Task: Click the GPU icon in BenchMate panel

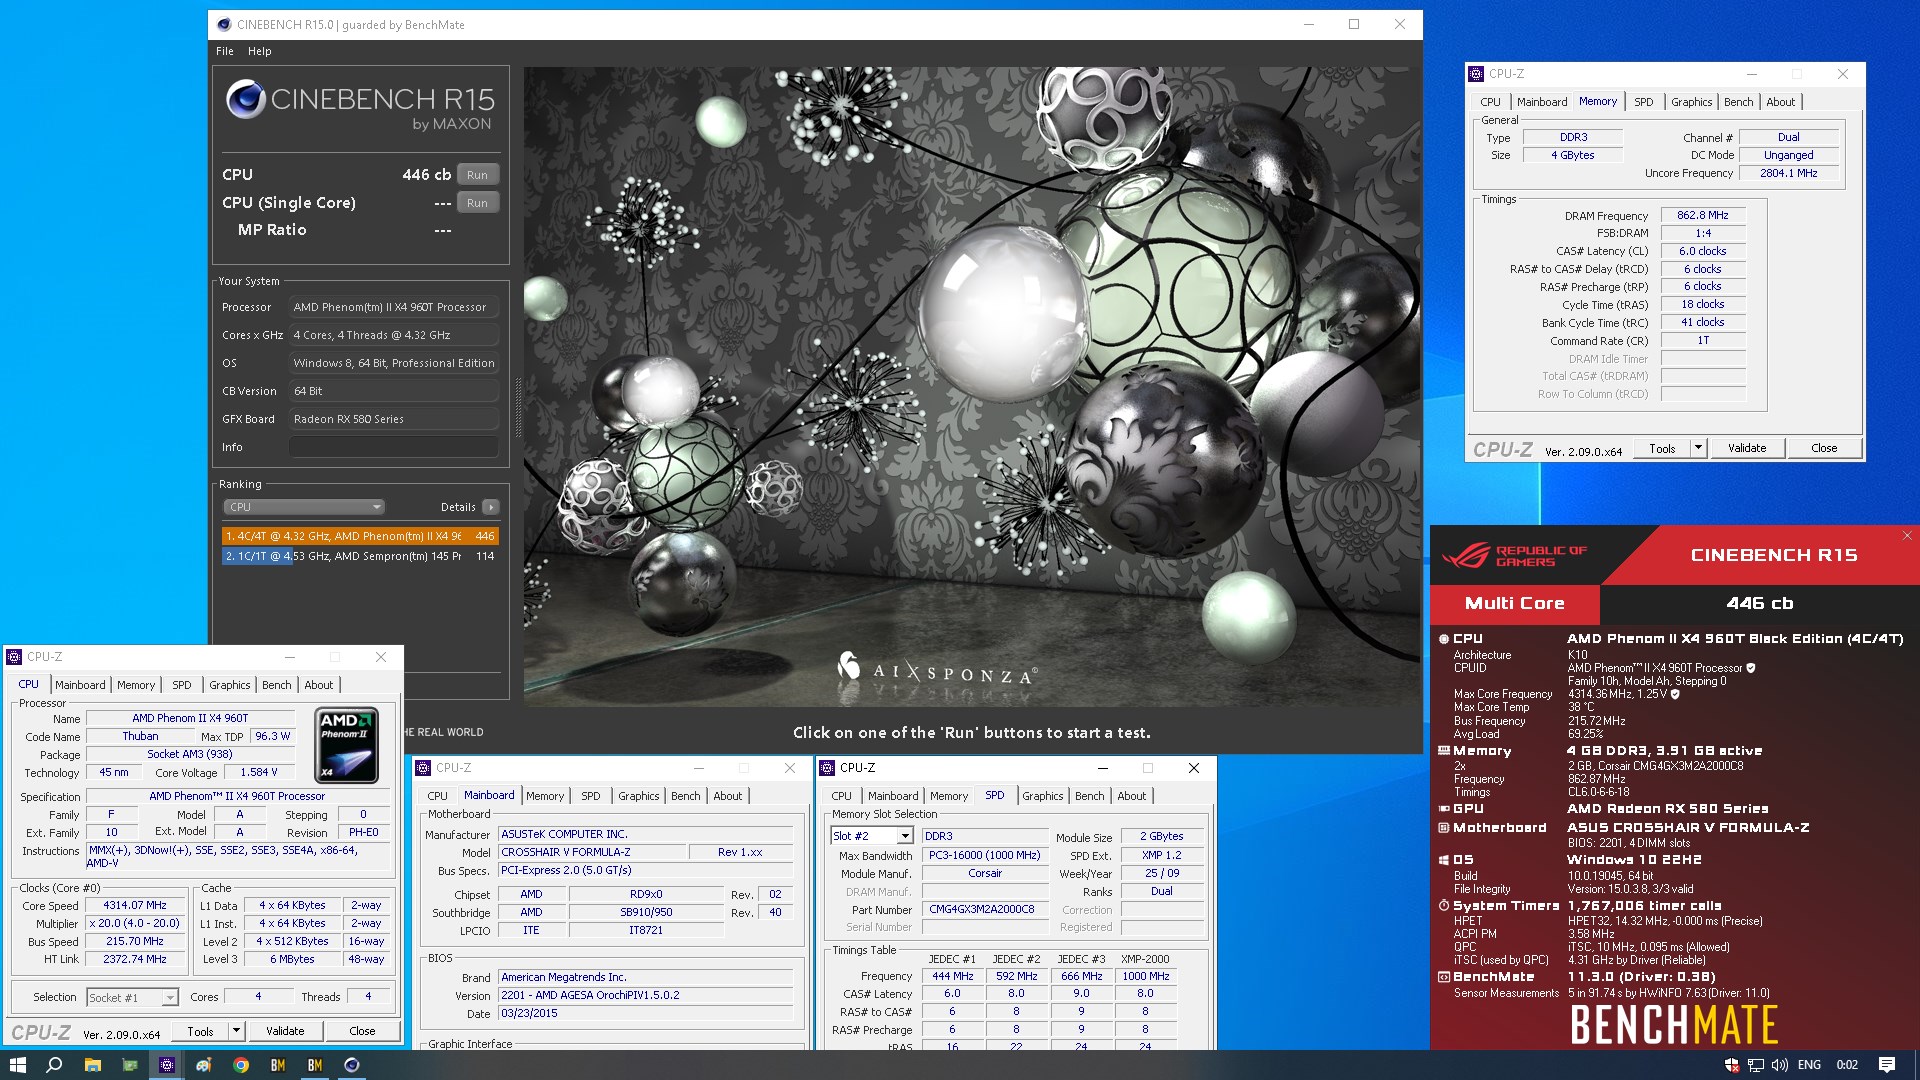Action: 1444,808
